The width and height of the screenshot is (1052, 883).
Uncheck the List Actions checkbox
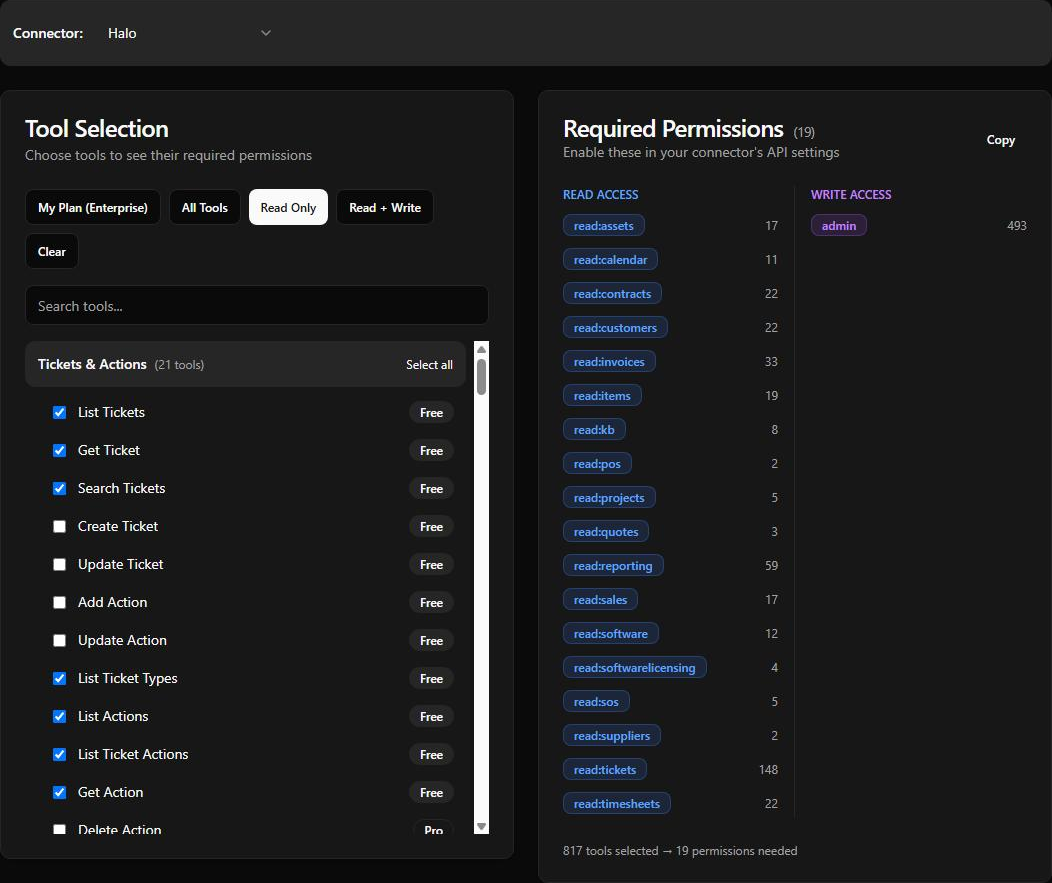pos(60,717)
